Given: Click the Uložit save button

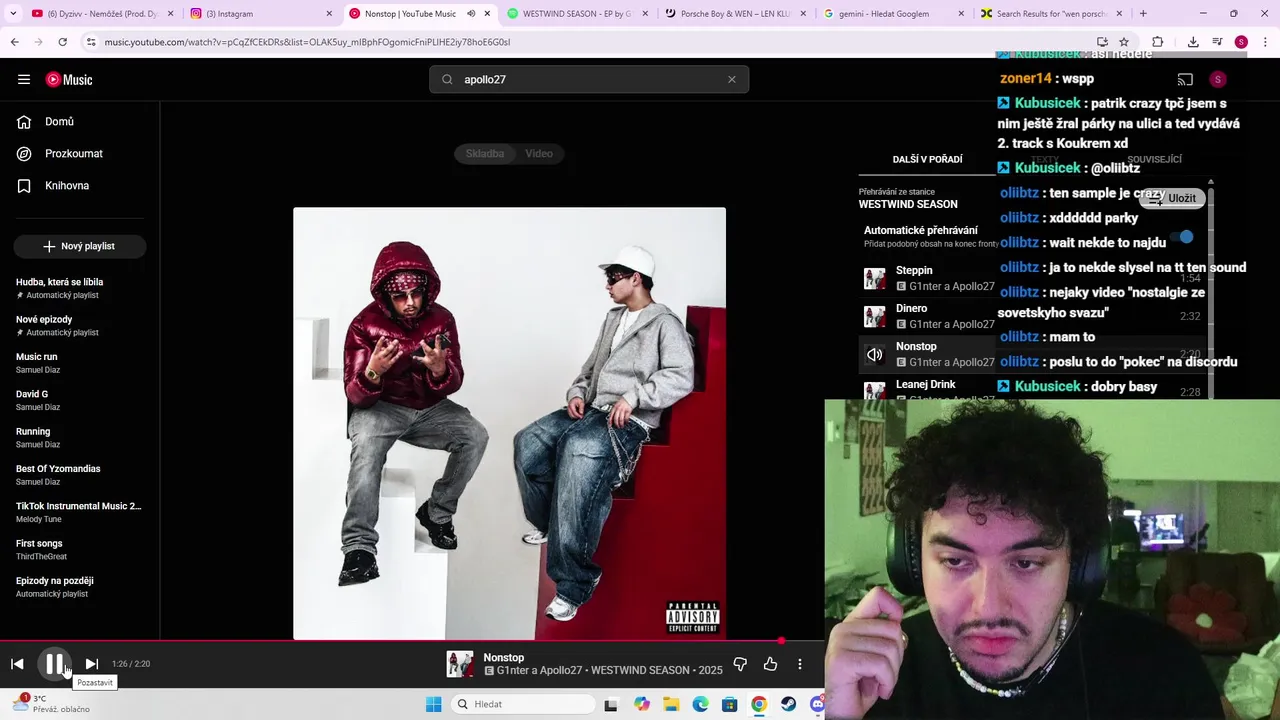Looking at the screenshot, I should pyautogui.click(x=1172, y=198).
